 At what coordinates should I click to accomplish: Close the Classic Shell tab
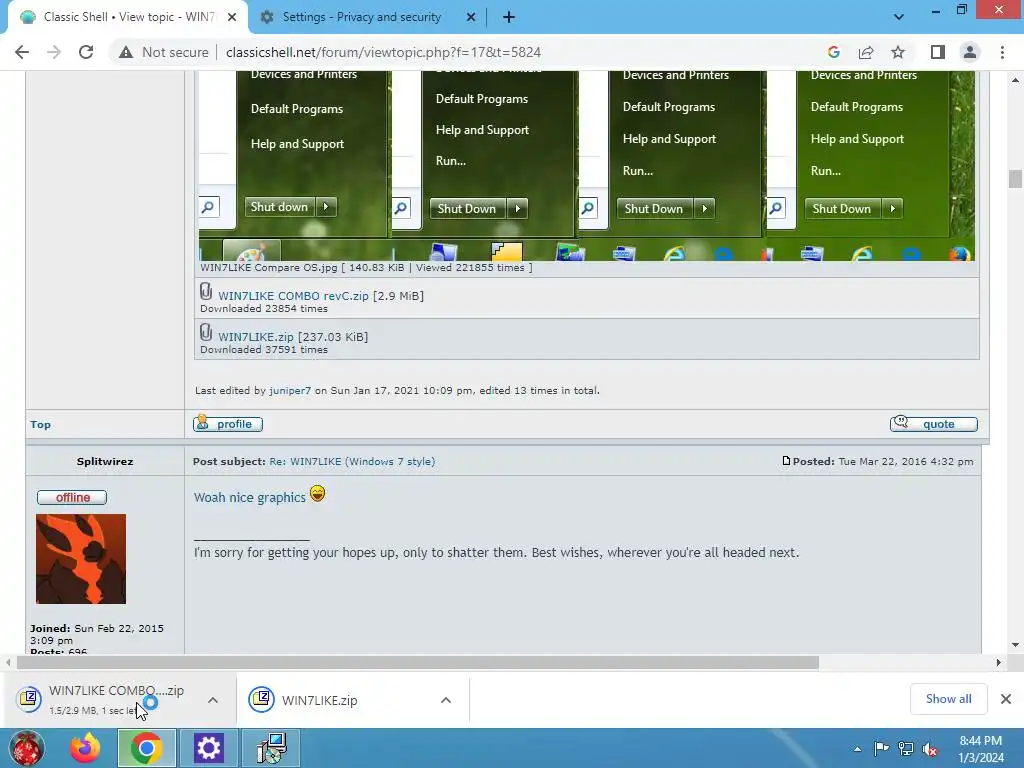(232, 17)
